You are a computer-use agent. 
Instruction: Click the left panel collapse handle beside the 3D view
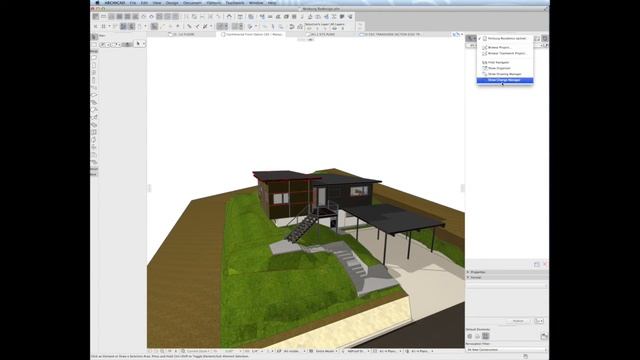[x=149, y=188]
